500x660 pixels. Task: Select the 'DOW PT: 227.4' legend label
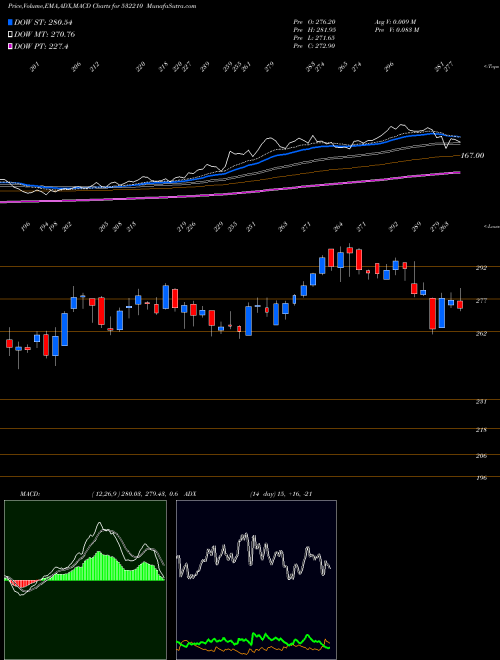point(41,46)
